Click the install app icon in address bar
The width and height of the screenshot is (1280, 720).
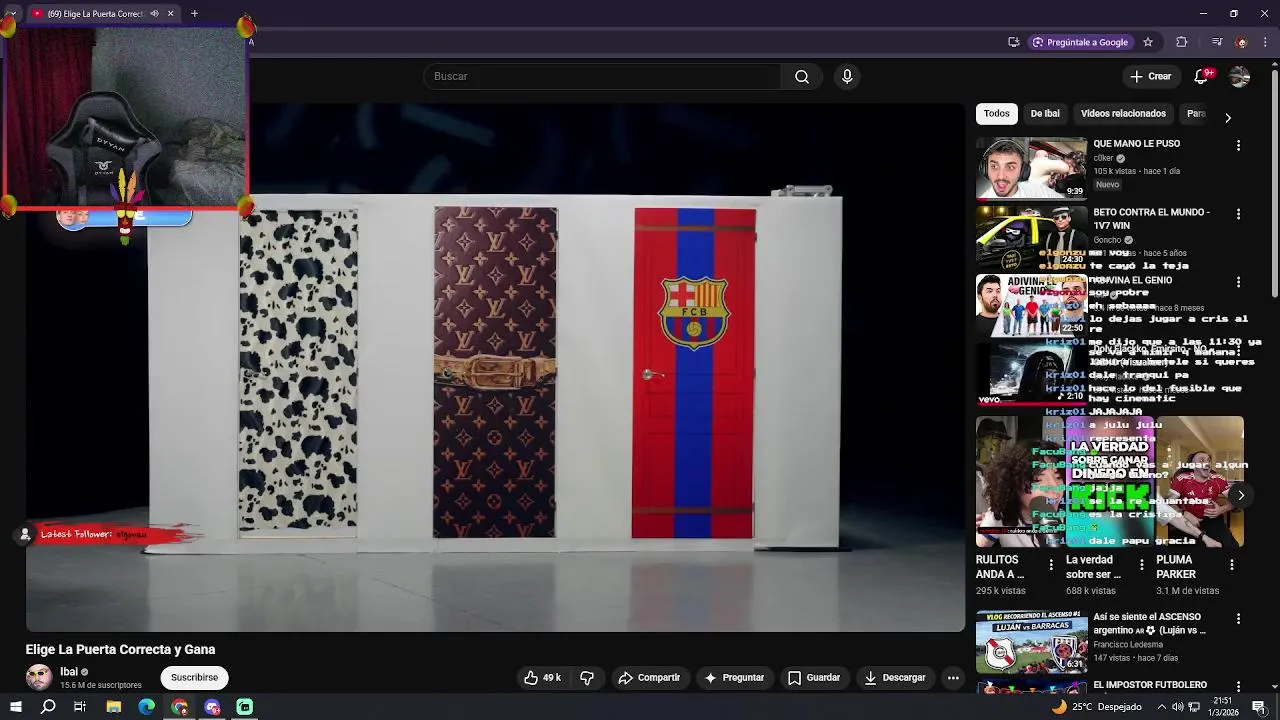1013,42
